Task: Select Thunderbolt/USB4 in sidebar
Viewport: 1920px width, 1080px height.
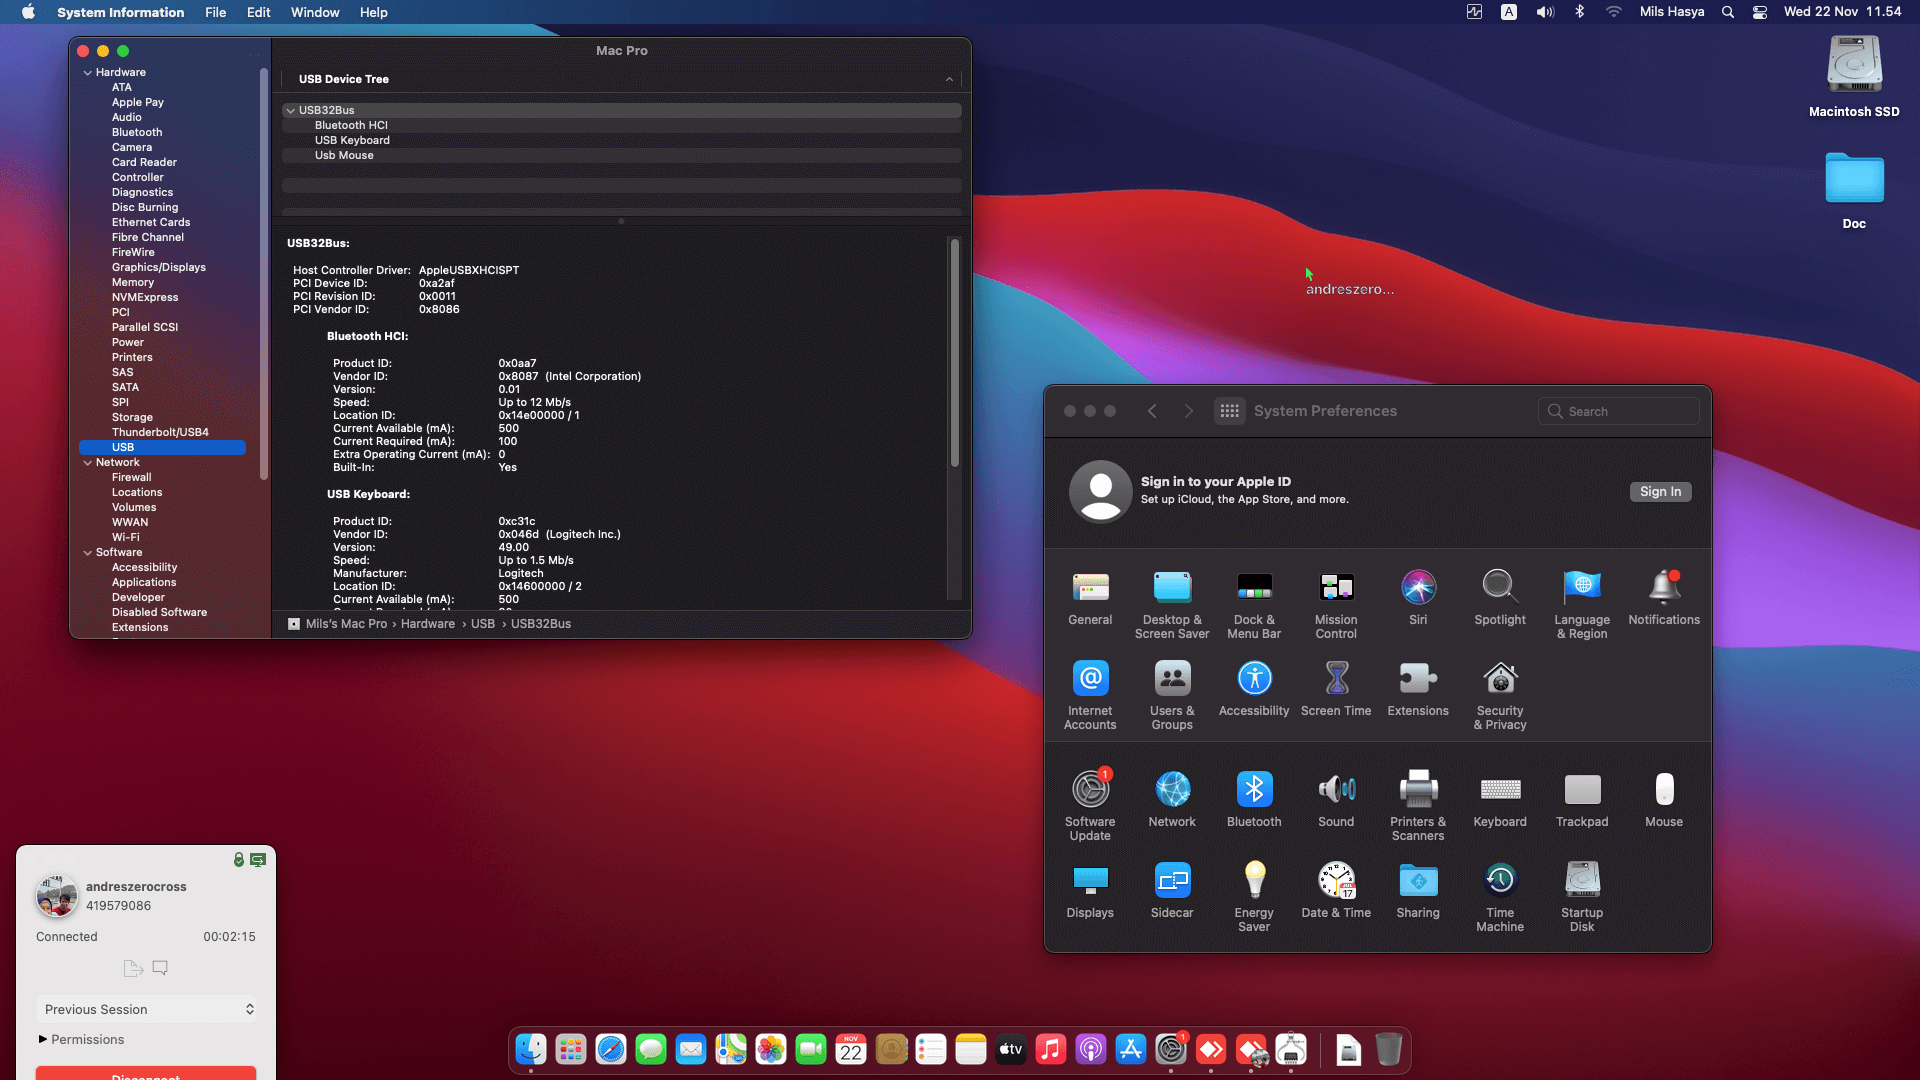Action: pyautogui.click(x=160, y=433)
